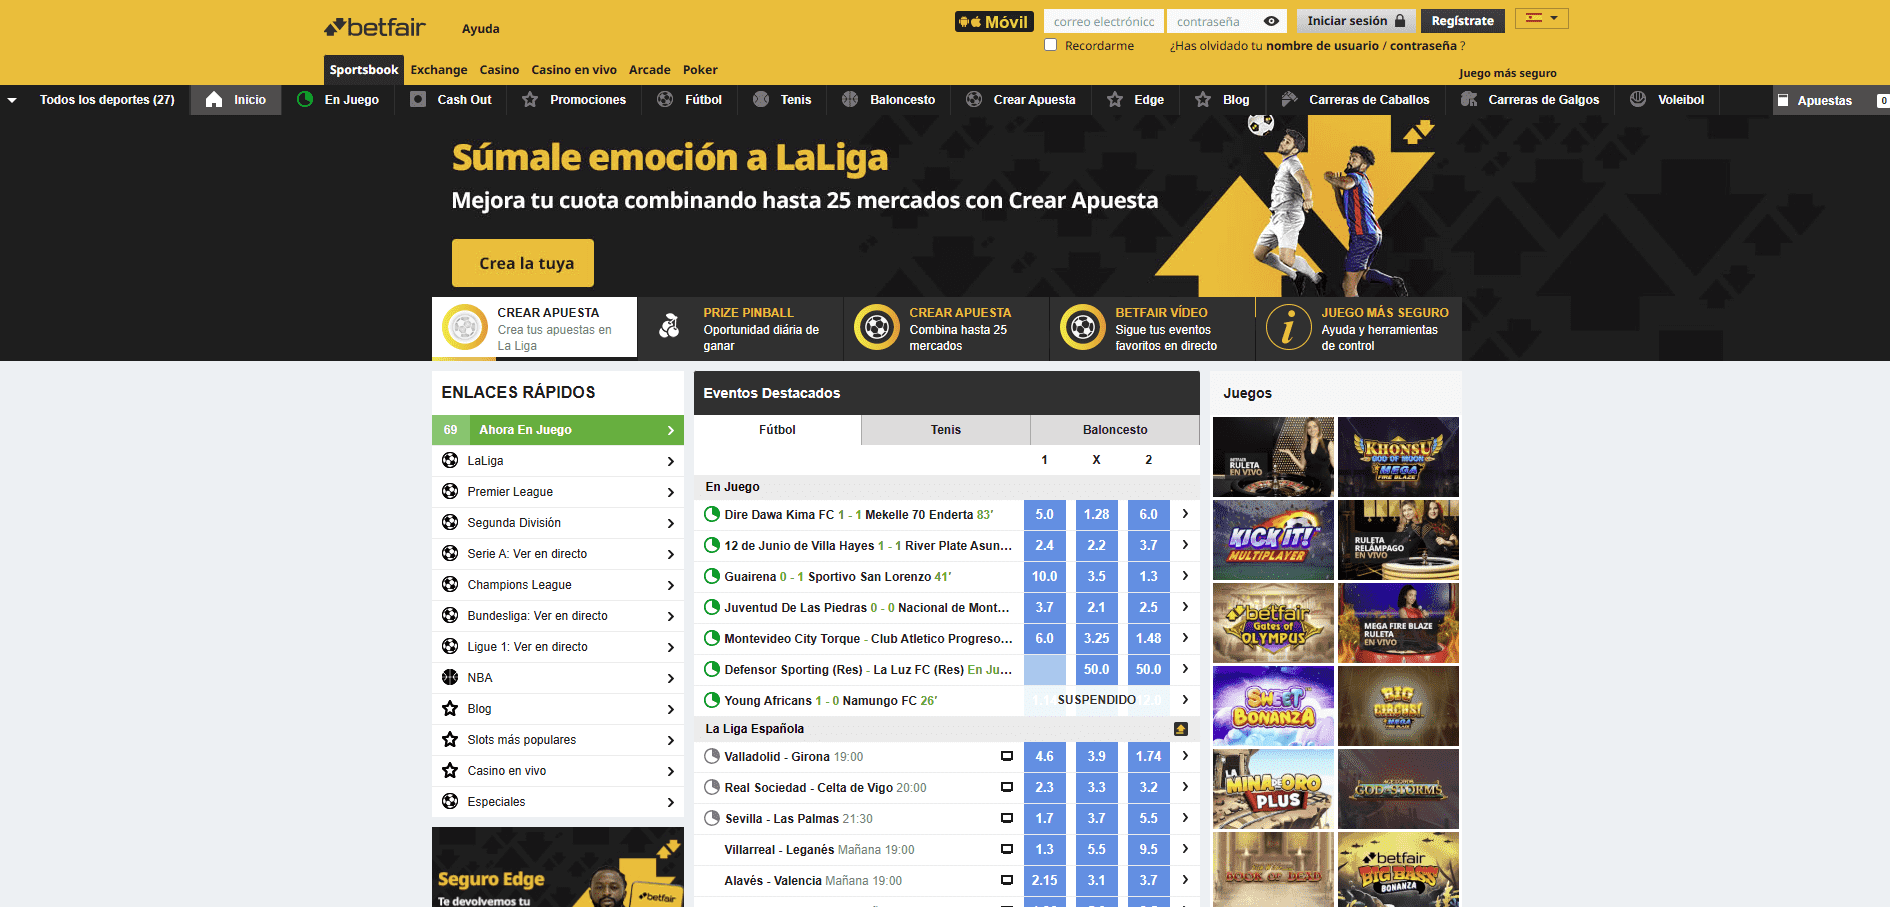Select odds 9.5 for Leganés win
This screenshot has height=907, width=1890.
point(1149,849)
